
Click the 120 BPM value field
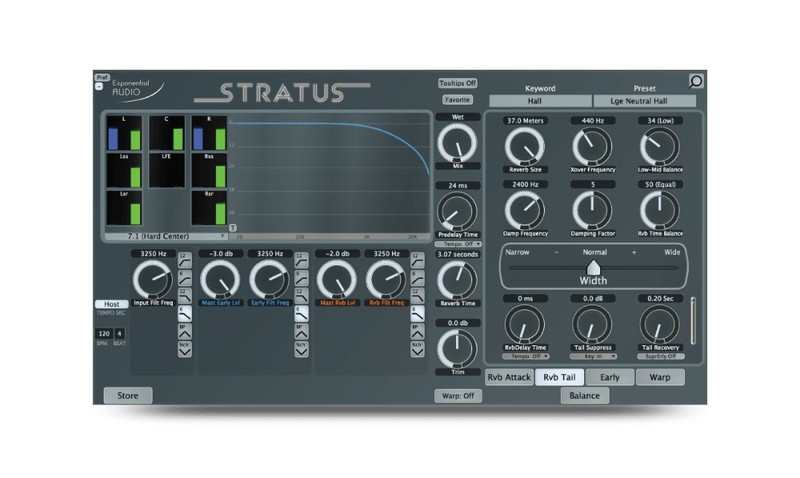click(104, 334)
